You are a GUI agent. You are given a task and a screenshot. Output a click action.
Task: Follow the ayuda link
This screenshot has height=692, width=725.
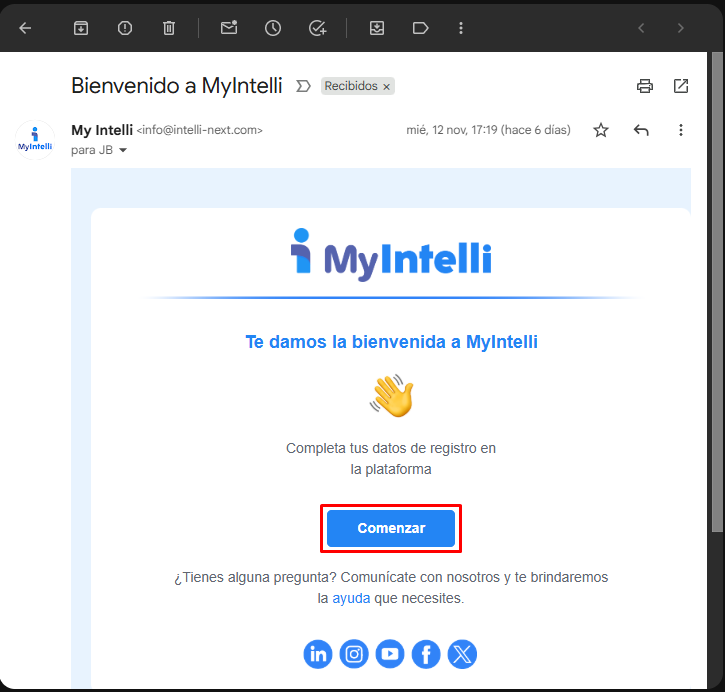(x=351, y=598)
